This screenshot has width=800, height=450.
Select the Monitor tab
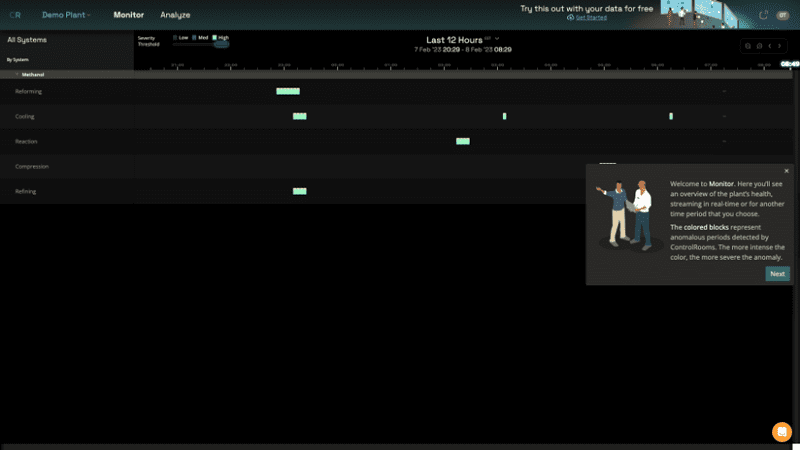[x=128, y=15]
